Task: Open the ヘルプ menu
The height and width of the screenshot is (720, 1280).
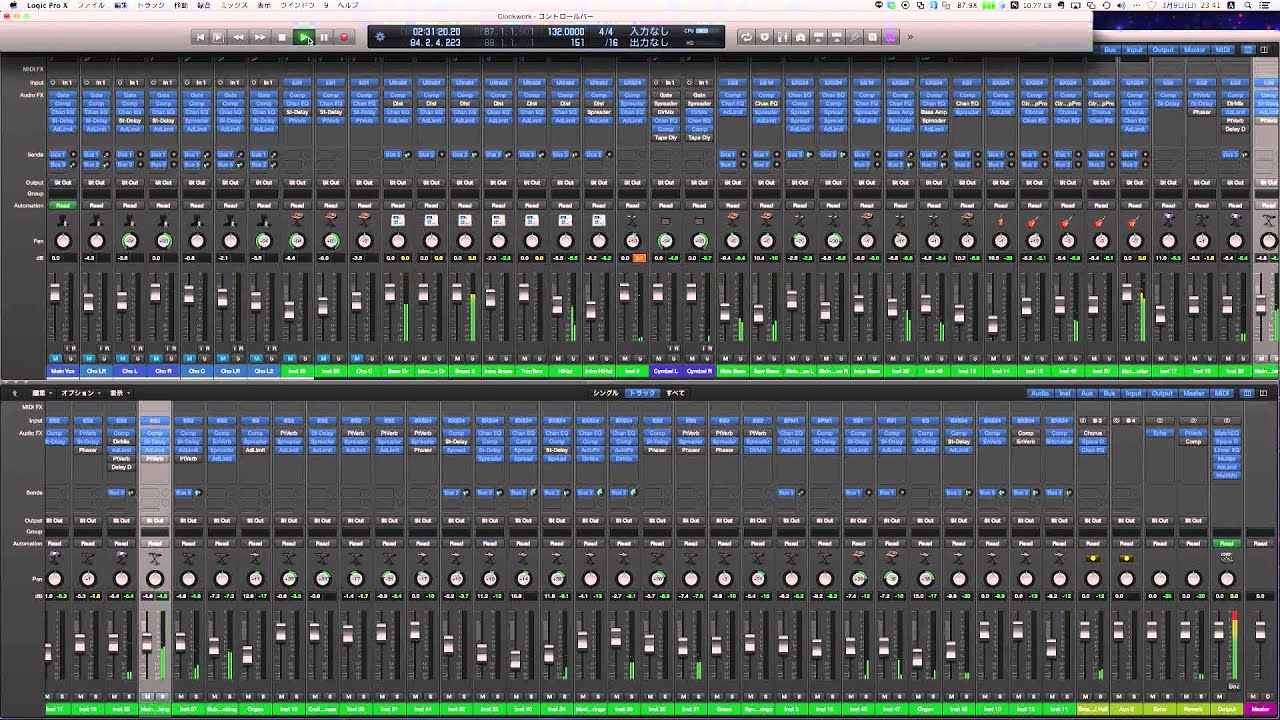Action: pos(348,5)
